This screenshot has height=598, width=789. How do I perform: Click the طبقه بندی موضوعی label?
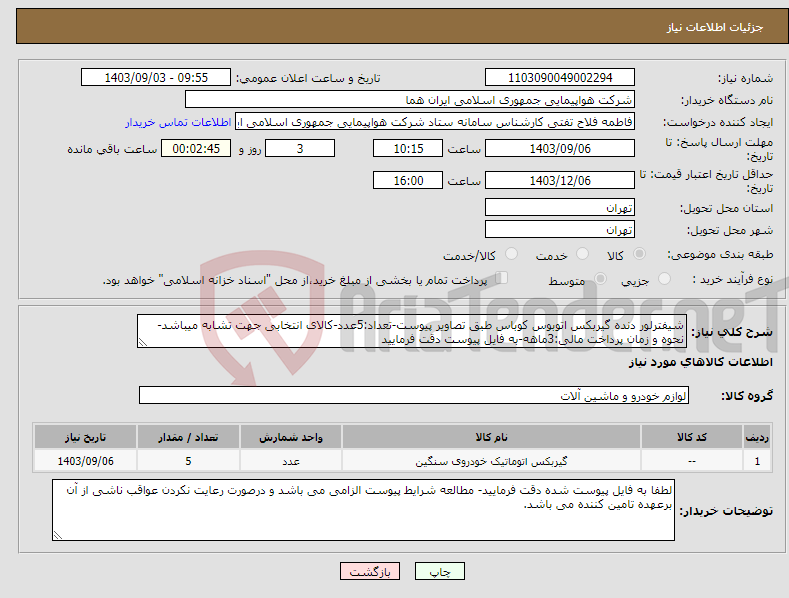720,255
